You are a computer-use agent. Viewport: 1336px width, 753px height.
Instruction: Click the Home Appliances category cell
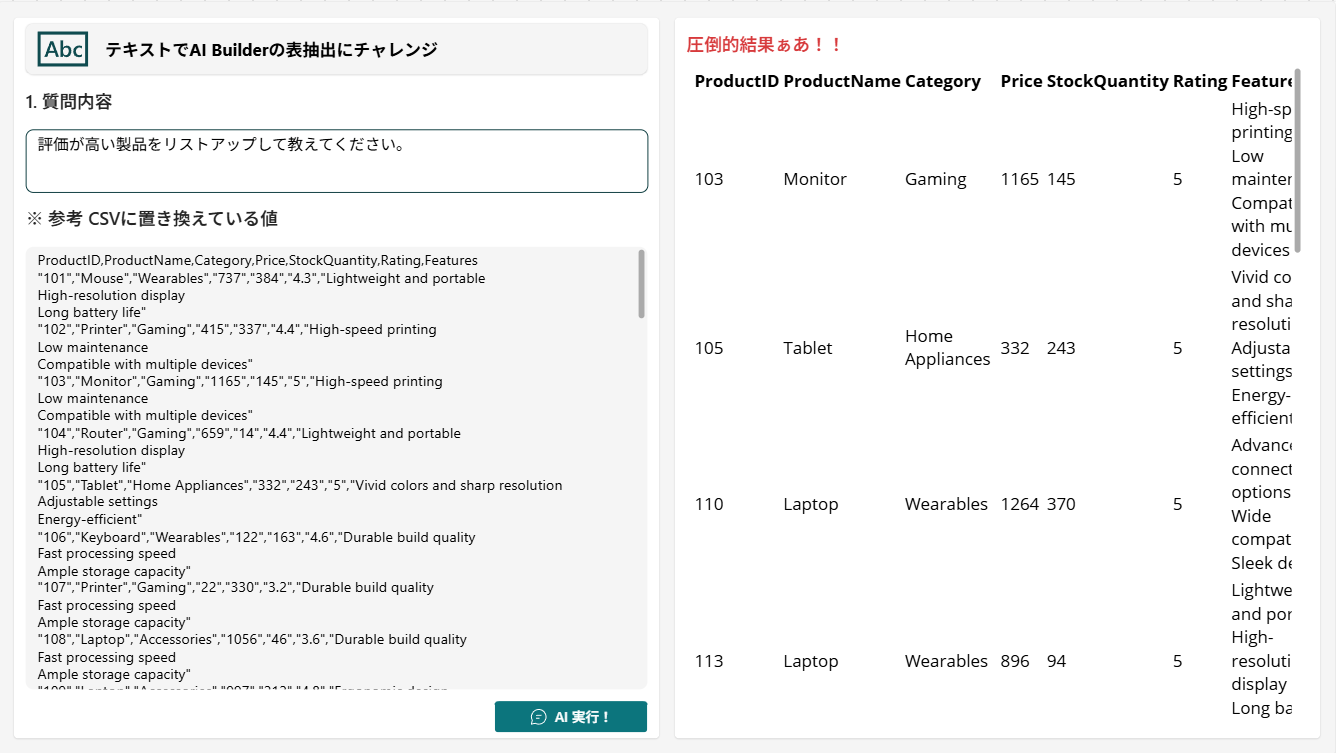(948, 348)
